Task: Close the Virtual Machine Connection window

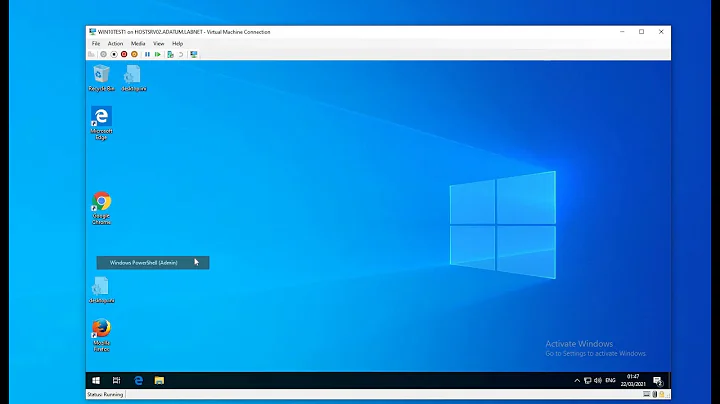Action: point(661,32)
